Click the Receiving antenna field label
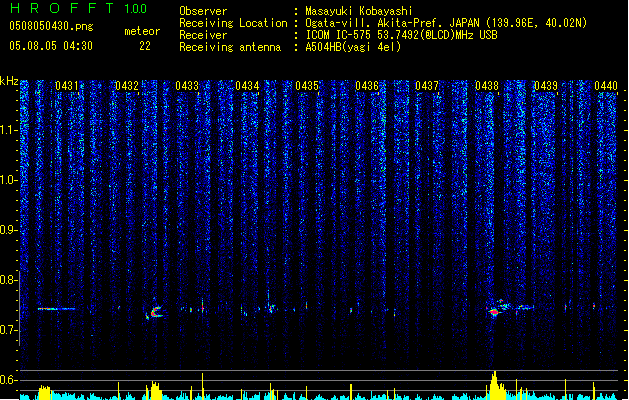Screen dimensions: 629x400 tap(230, 47)
